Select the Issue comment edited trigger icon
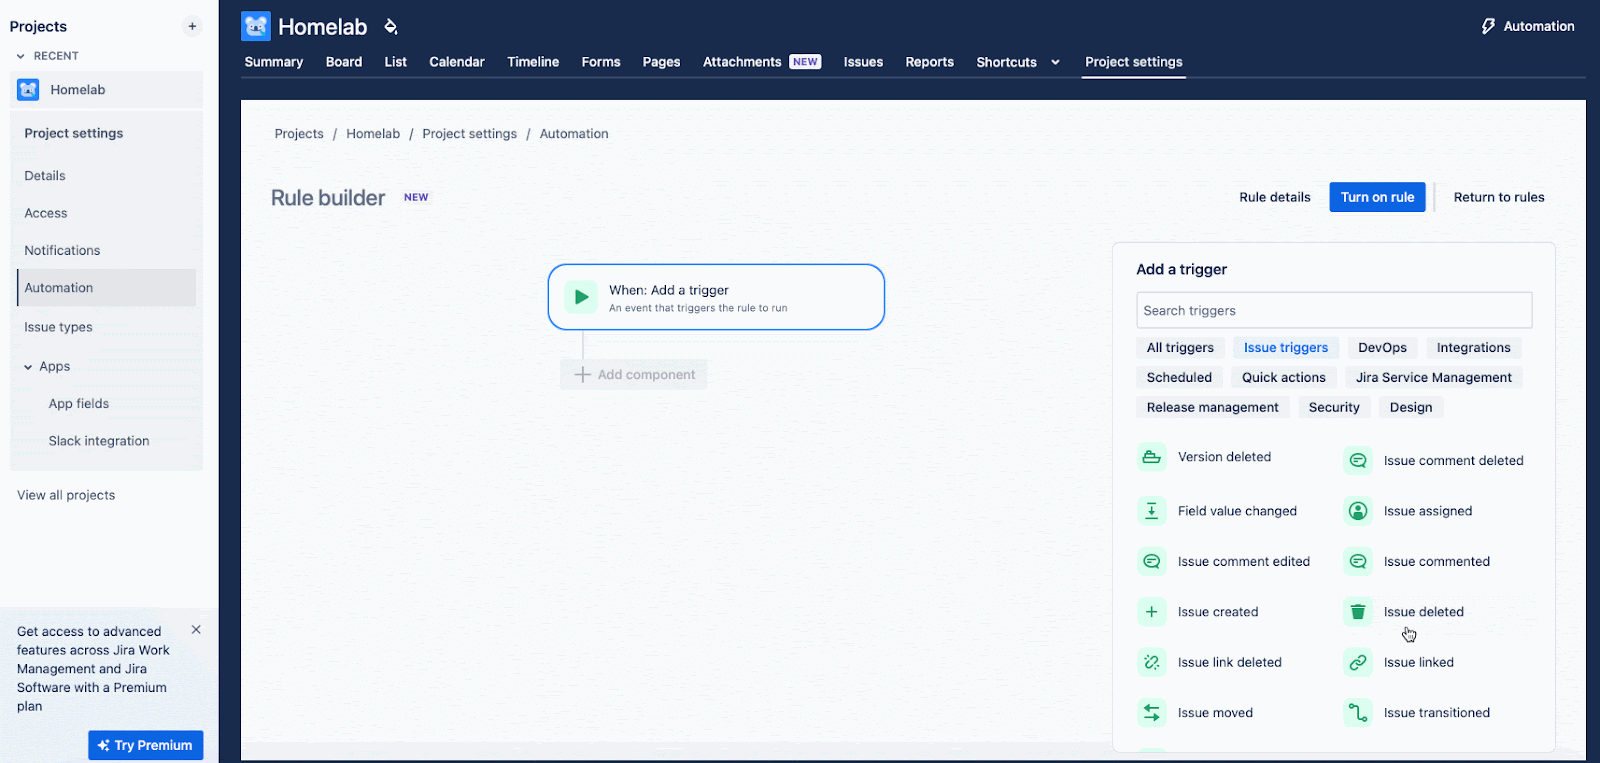Screen dimensions: 1600x763 (x=1152, y=562)
